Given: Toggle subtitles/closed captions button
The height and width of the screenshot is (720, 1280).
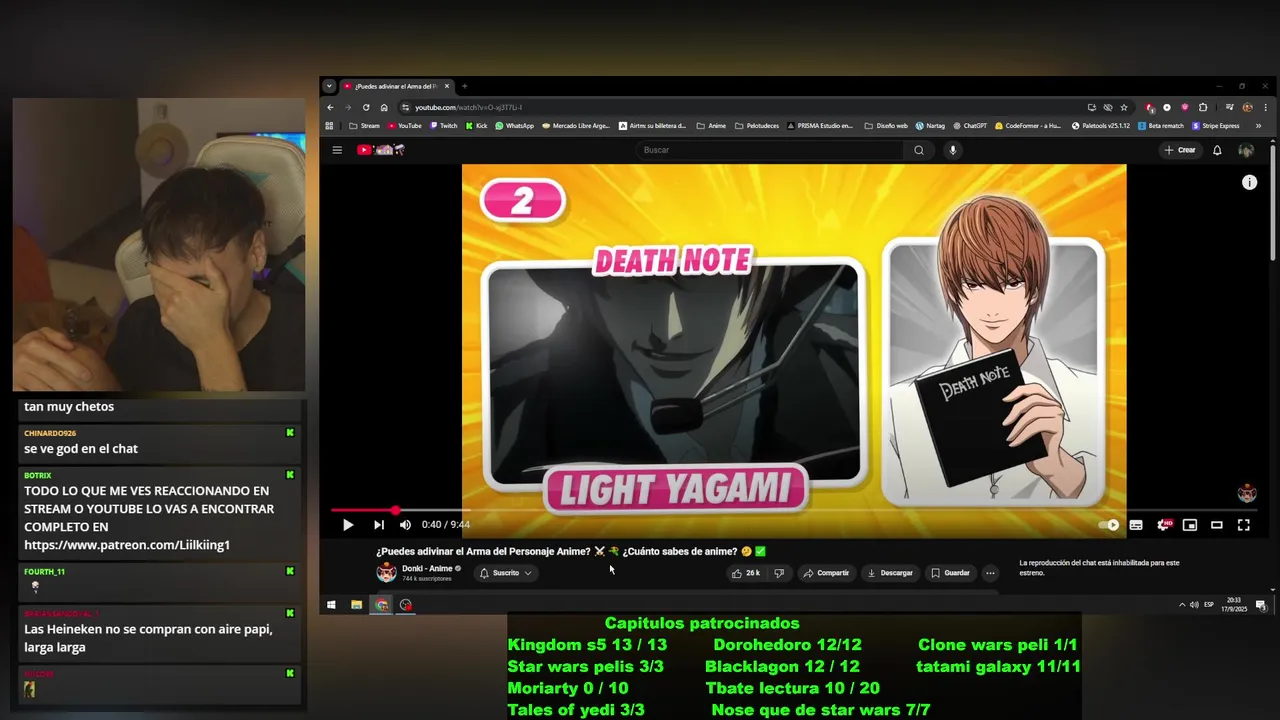Looking at the screenshot, I should click(x=1136, y=525).
